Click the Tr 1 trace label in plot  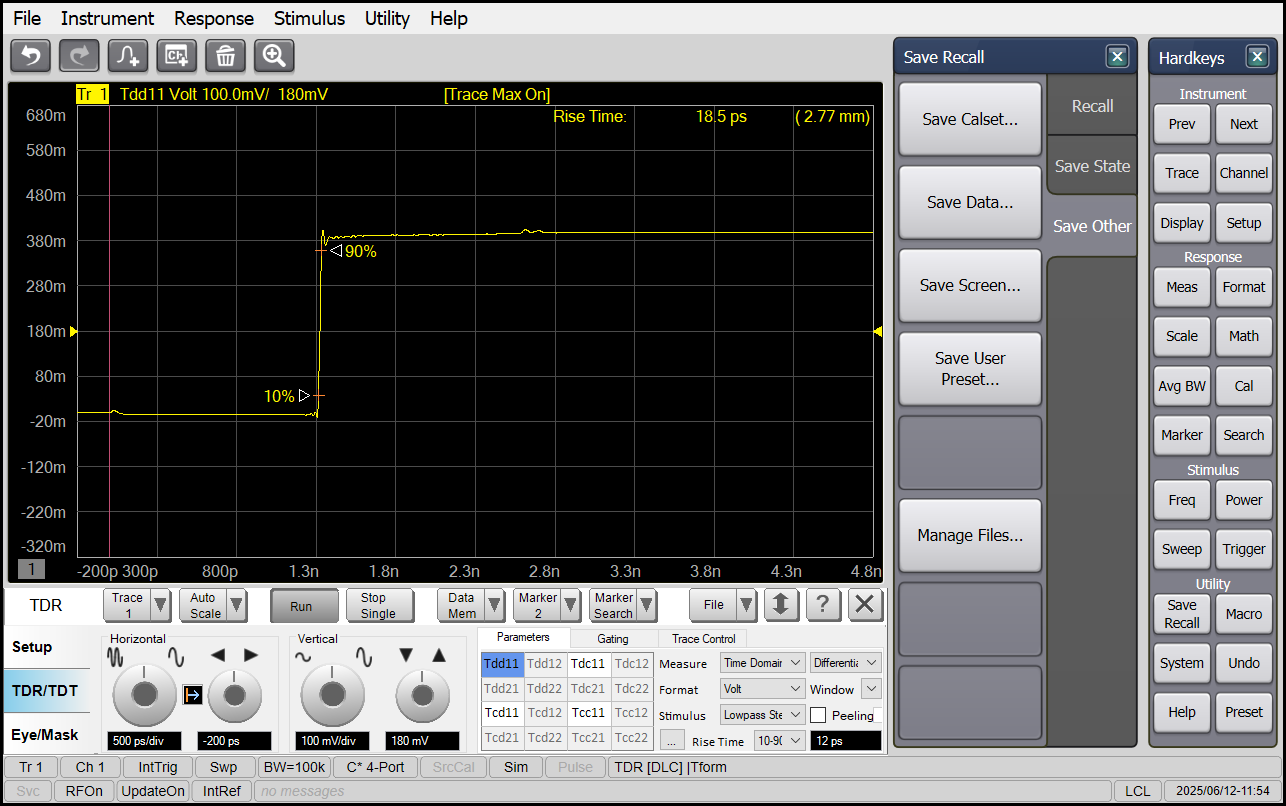coord(92,94)
